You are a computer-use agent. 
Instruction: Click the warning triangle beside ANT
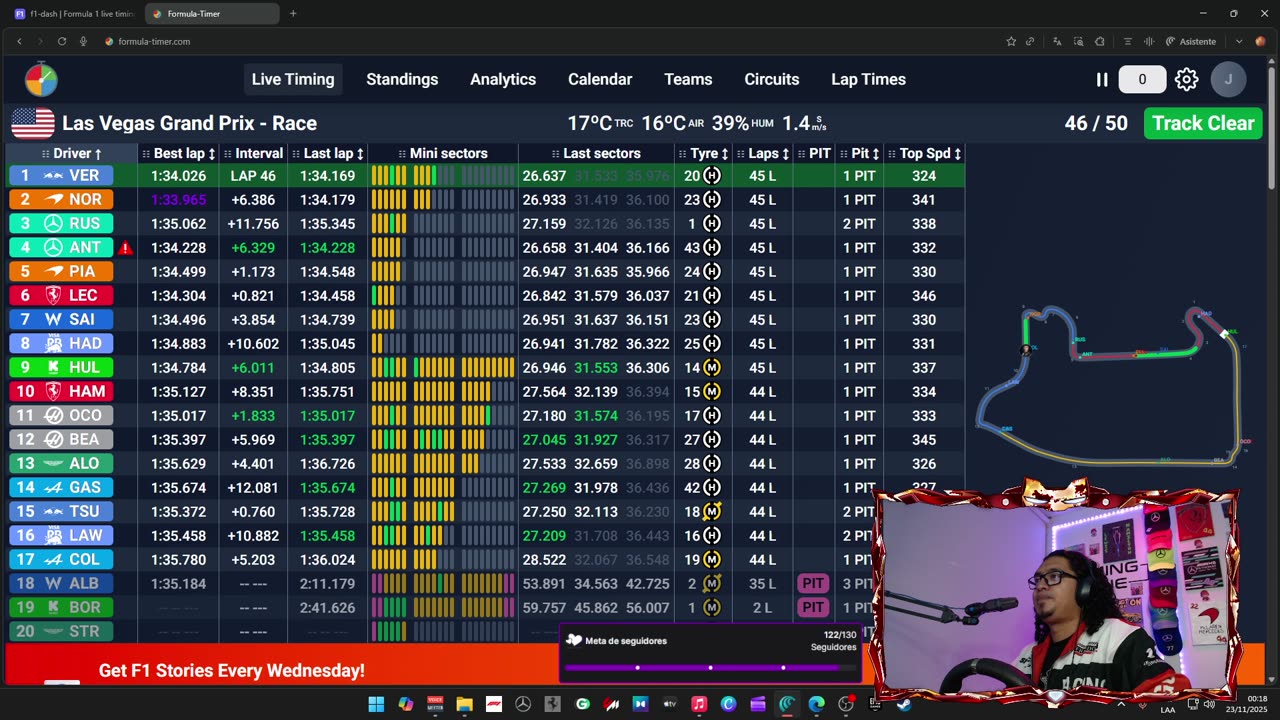[x=125, y=248]
